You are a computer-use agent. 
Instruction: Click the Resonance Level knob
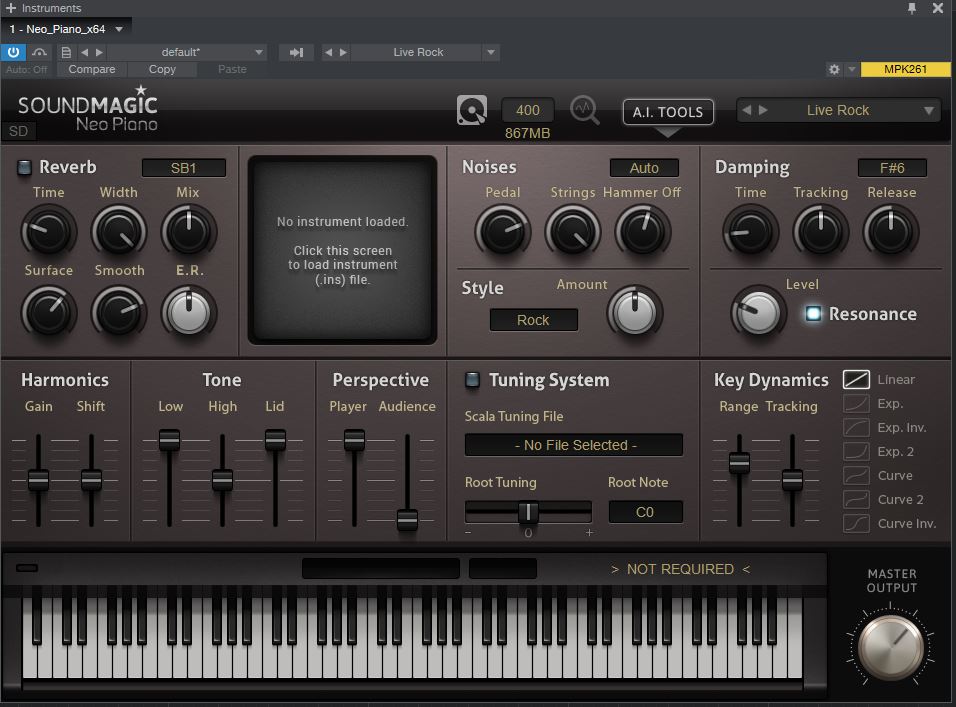(758, 312)
